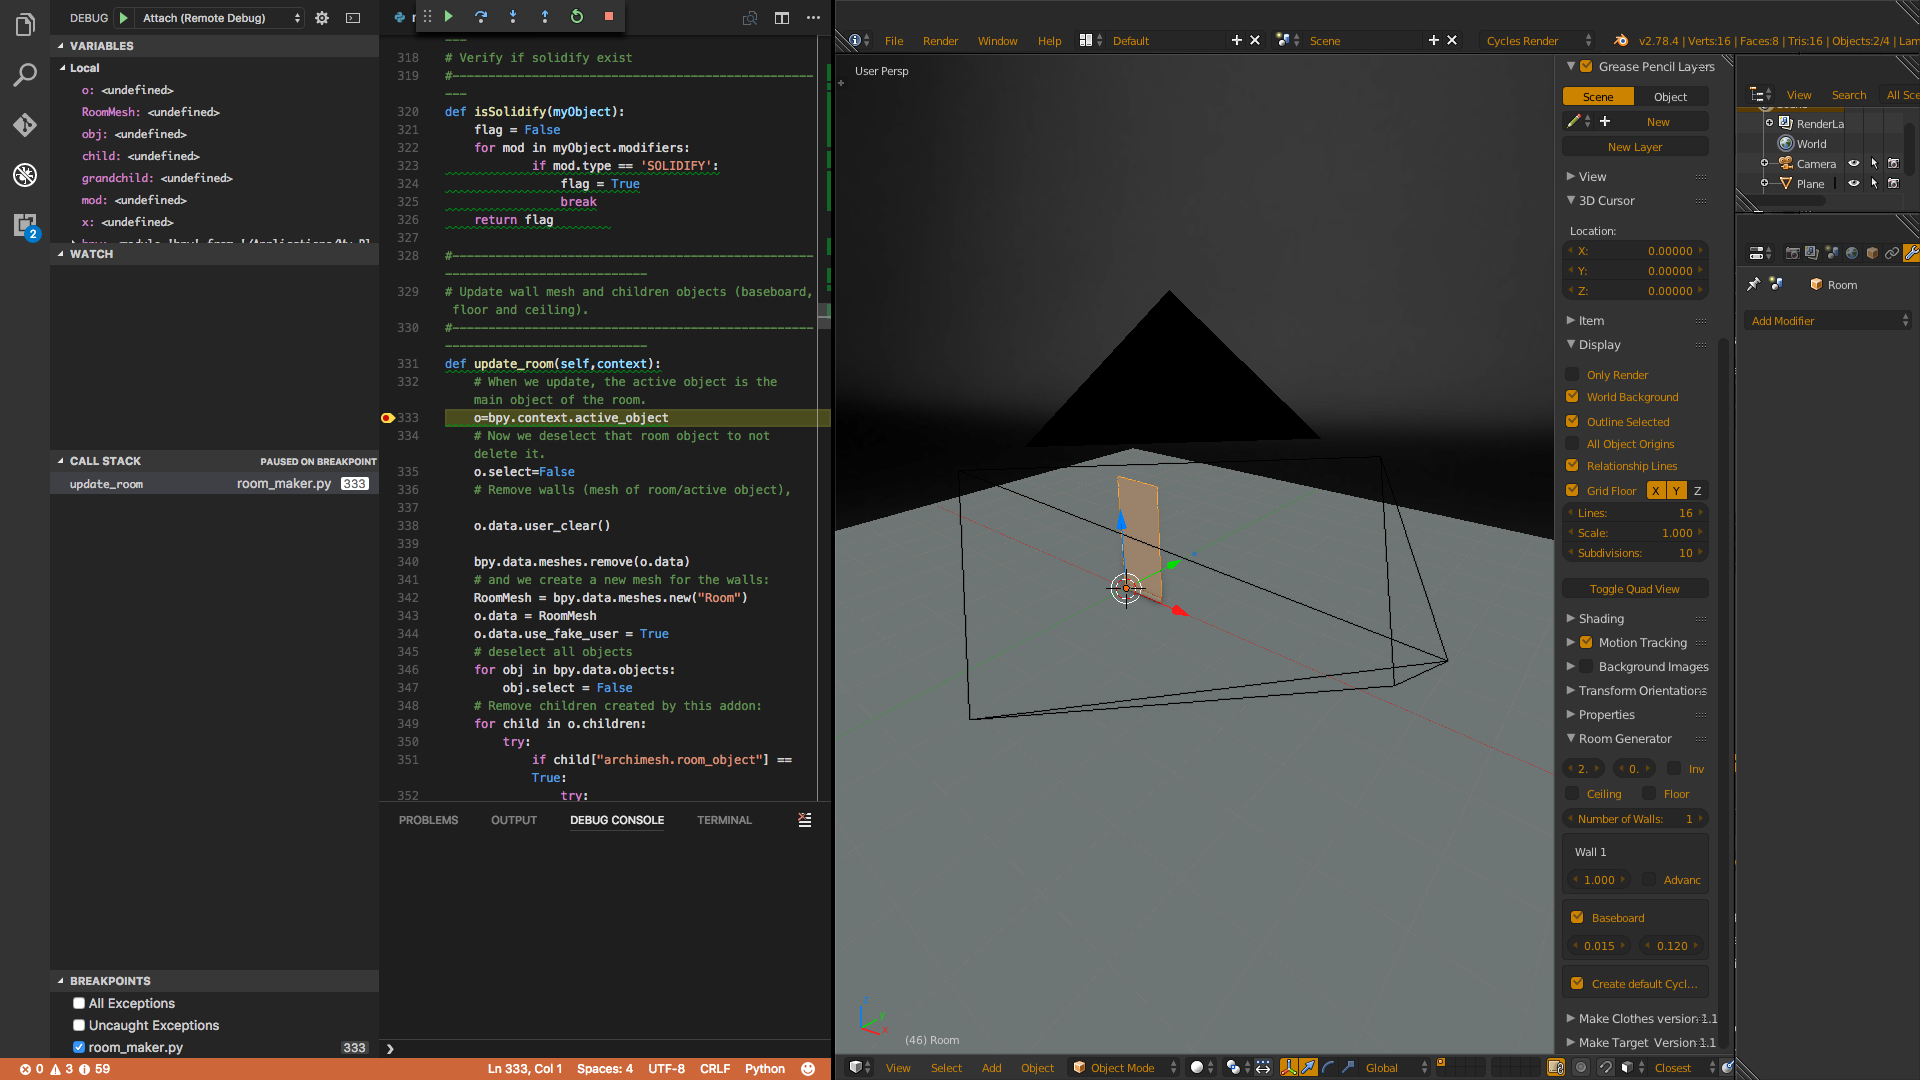Select the translate manipulator arrow in 3D view header
Viewport: 1920px width, 1080px height.
(x=1308, y=1067)
